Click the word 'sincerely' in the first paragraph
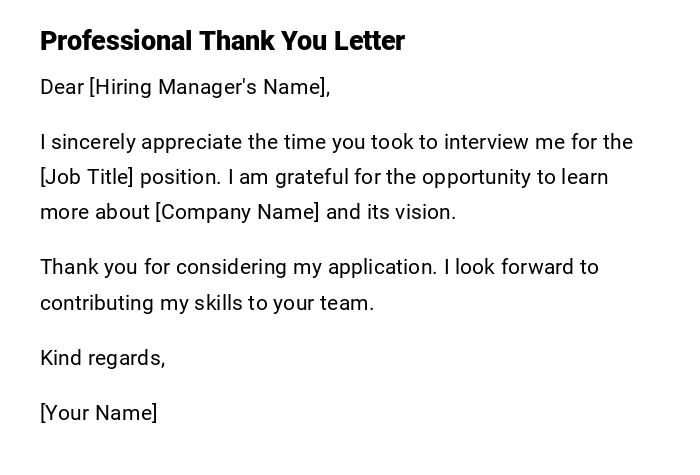This screenshot has width=700, height=475. (x=93, y=142)
